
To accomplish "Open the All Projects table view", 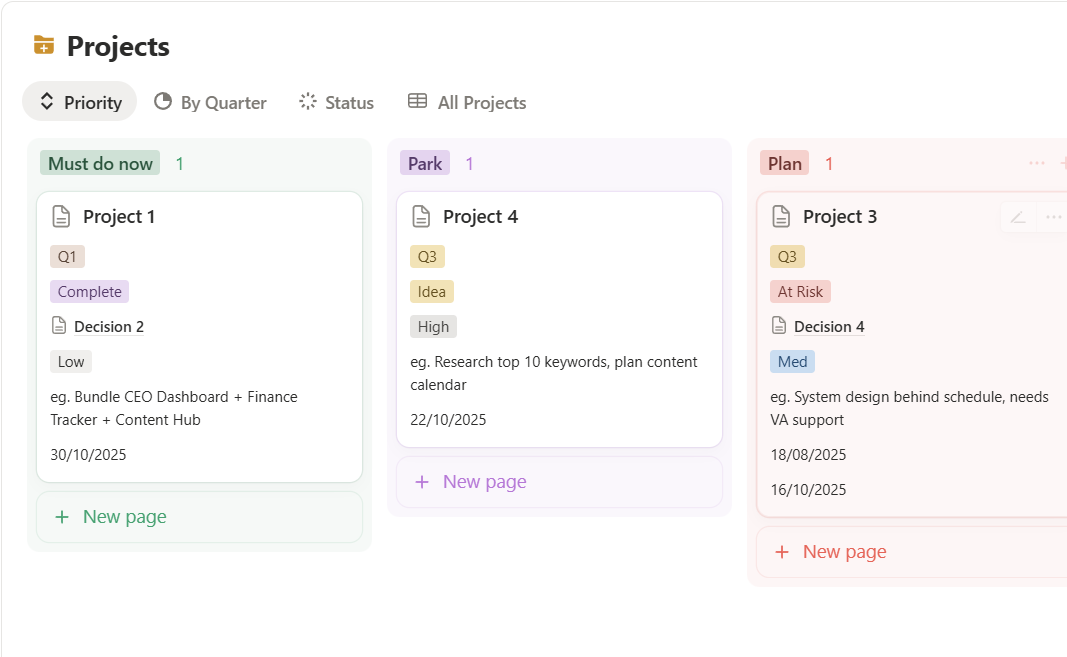I will [x=467, y=102].
